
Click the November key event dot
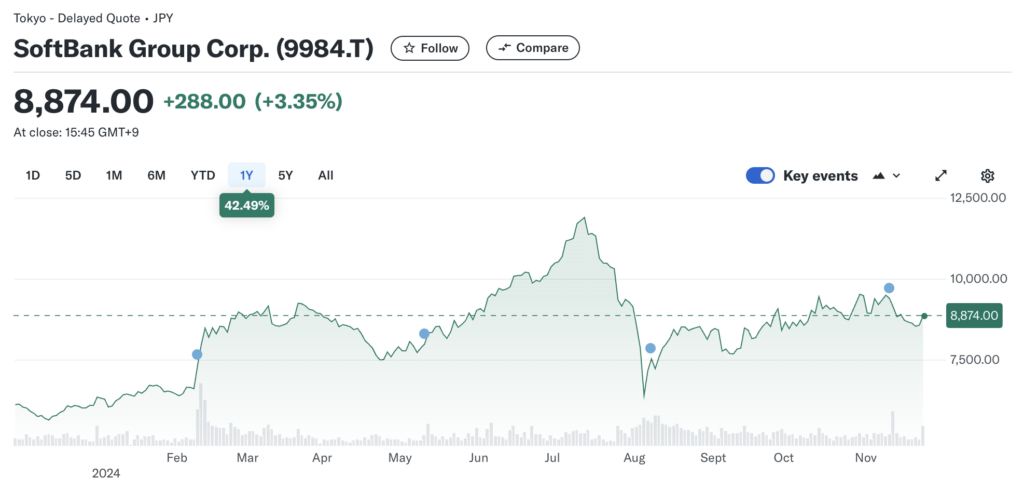click(x=889, y=288)
